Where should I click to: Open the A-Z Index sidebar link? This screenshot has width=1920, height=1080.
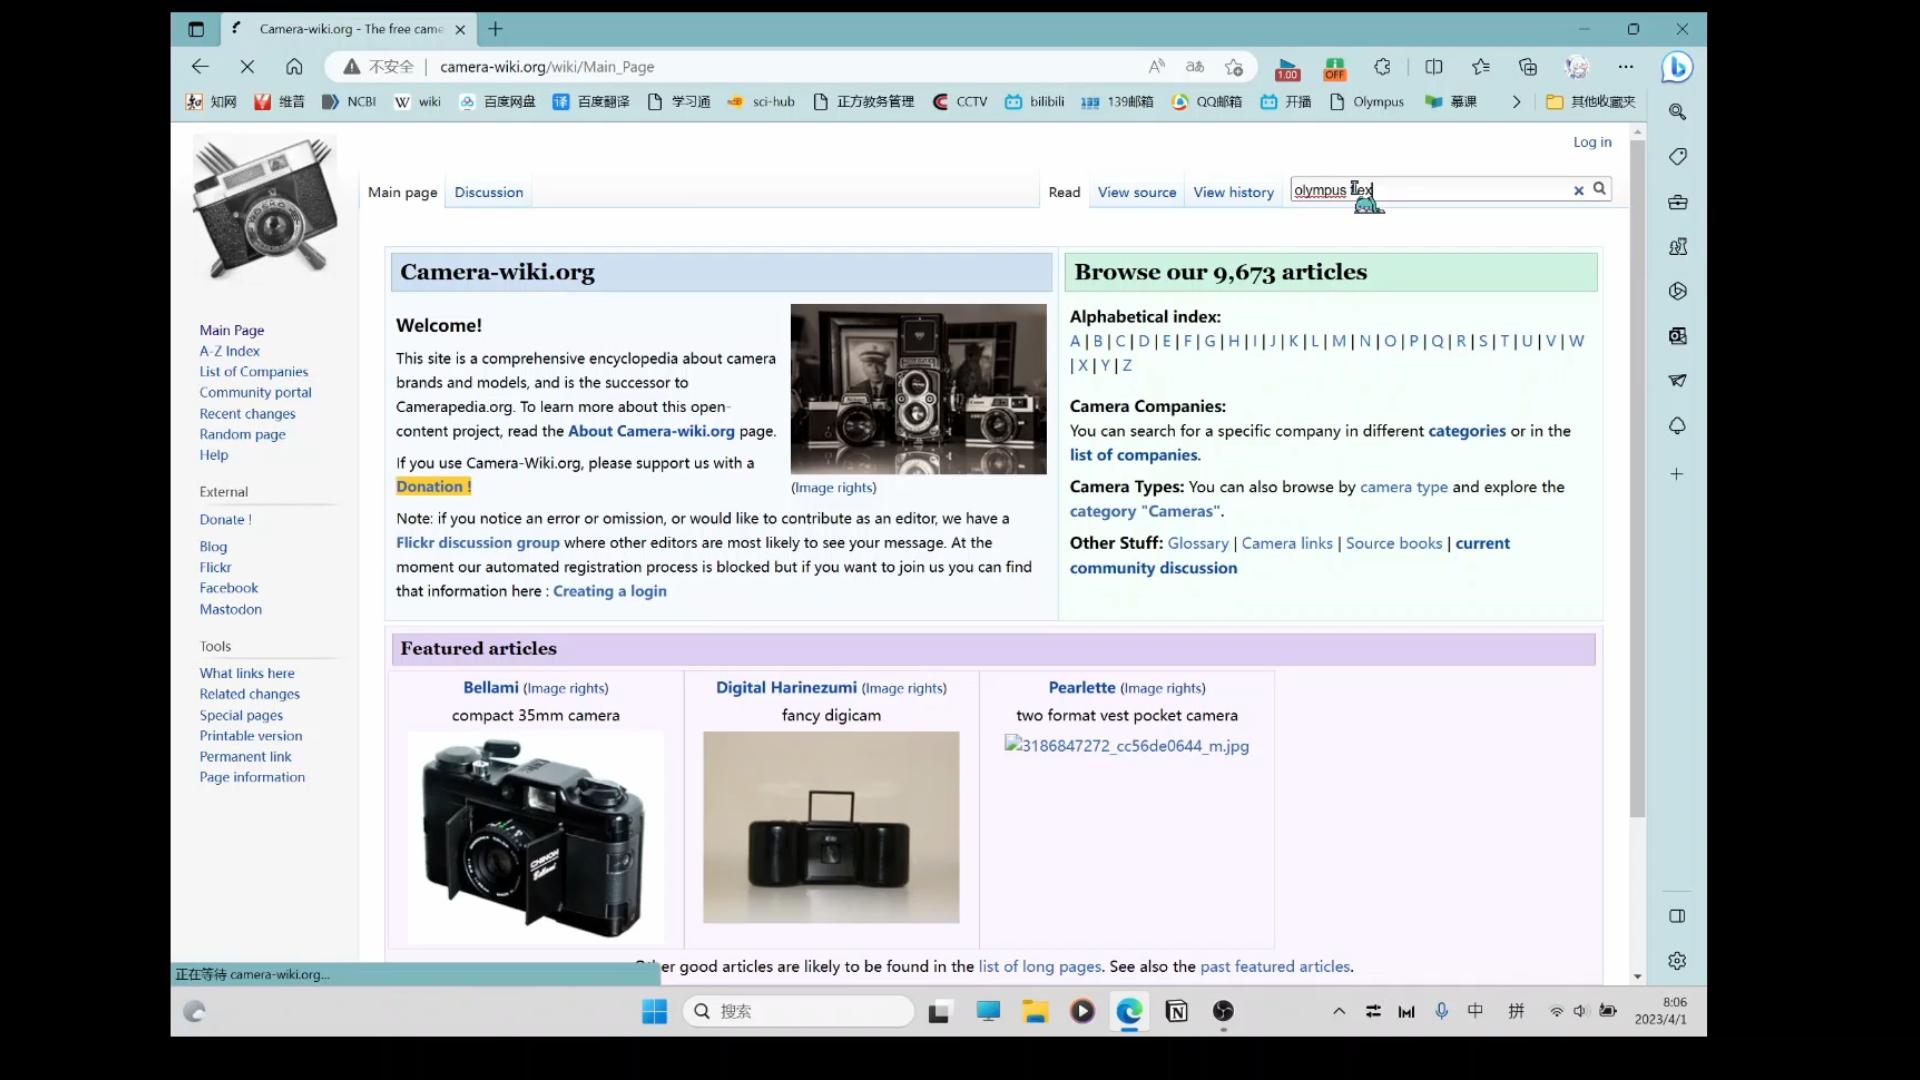(x=229, y=351)
